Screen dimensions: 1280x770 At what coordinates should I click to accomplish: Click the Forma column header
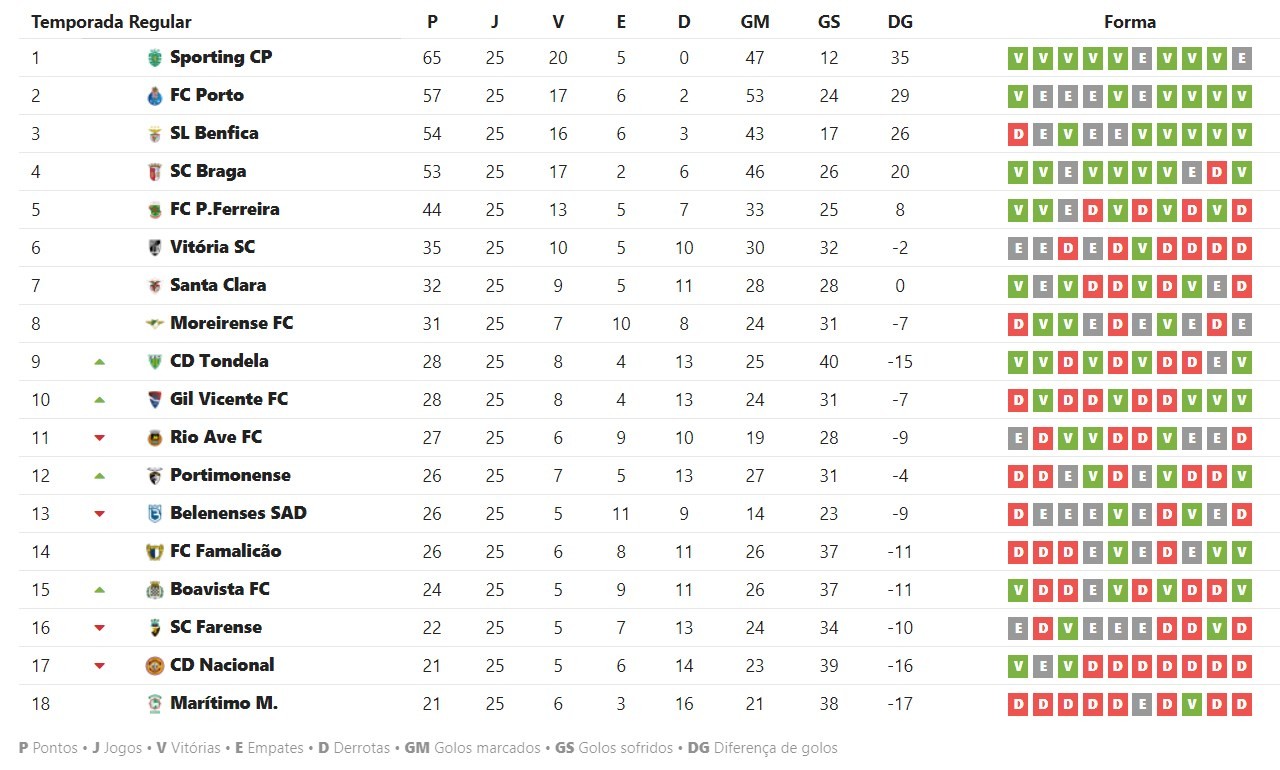(1130, 22)
